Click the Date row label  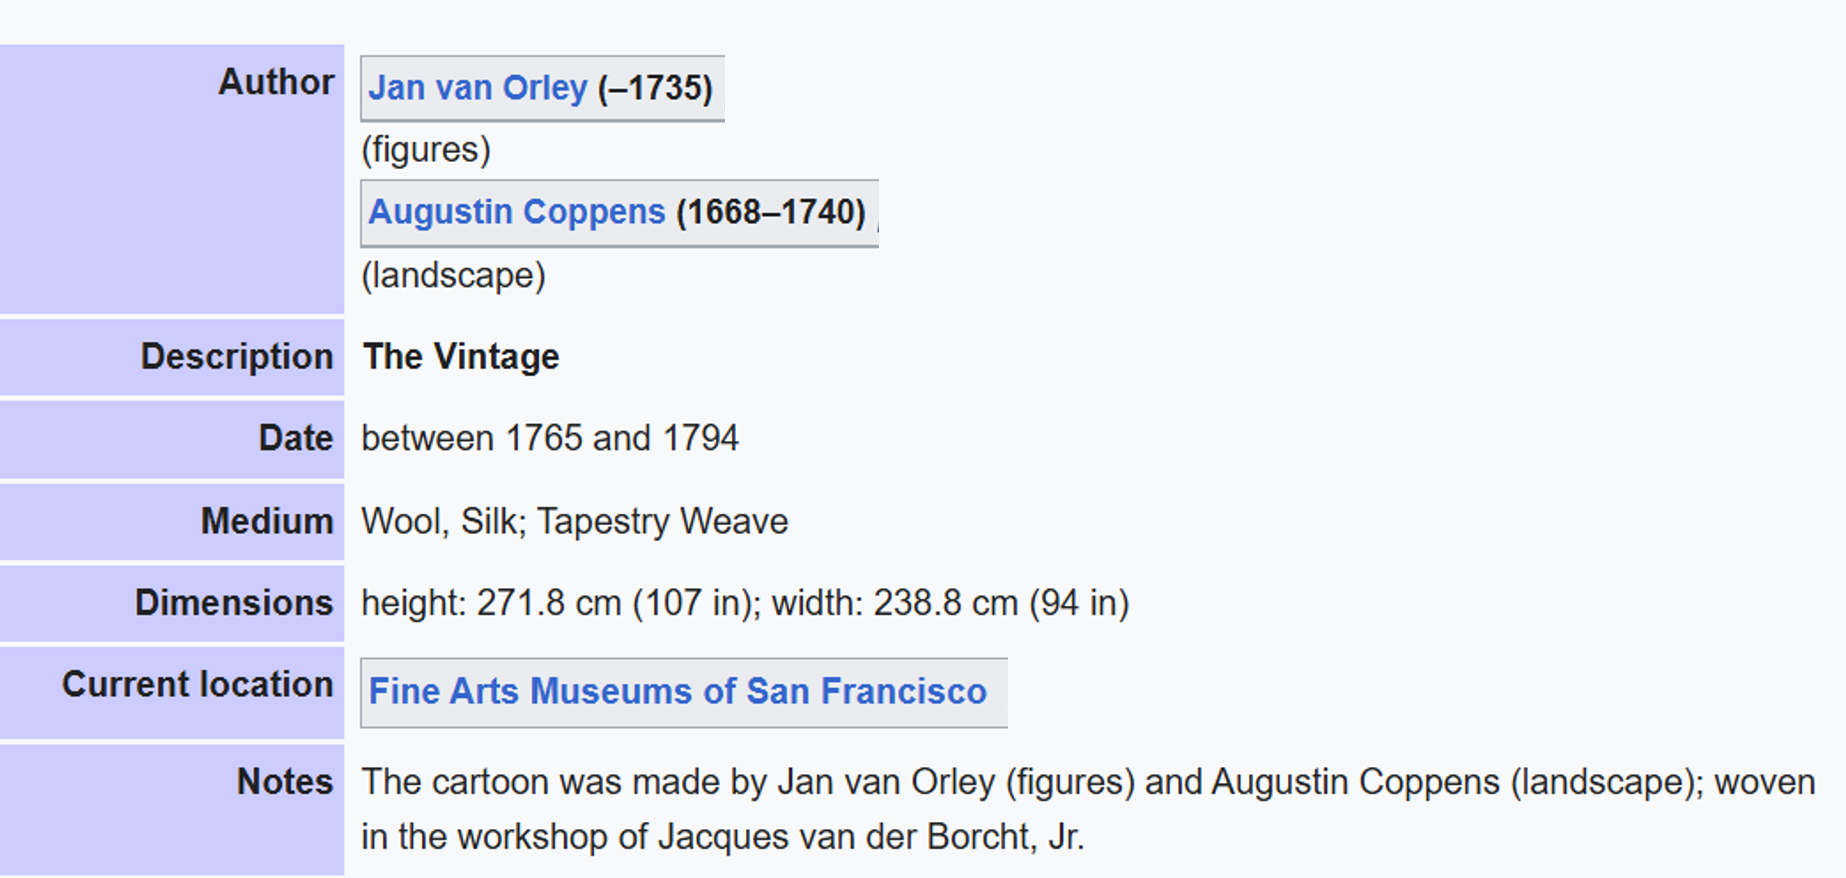click(296, 438)
